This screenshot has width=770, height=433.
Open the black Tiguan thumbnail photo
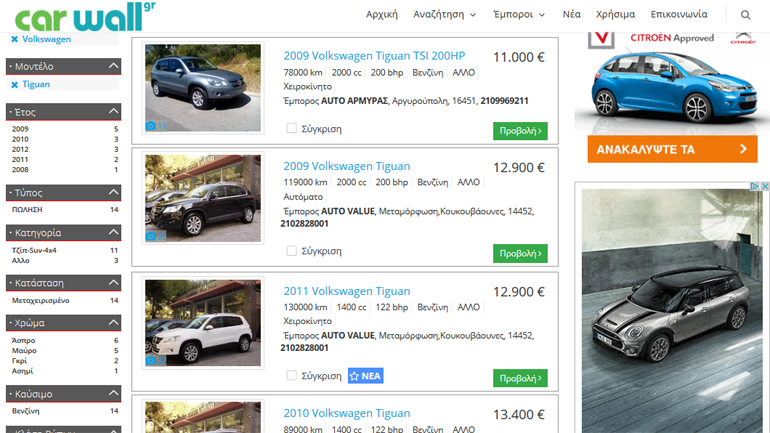[203, 198]
